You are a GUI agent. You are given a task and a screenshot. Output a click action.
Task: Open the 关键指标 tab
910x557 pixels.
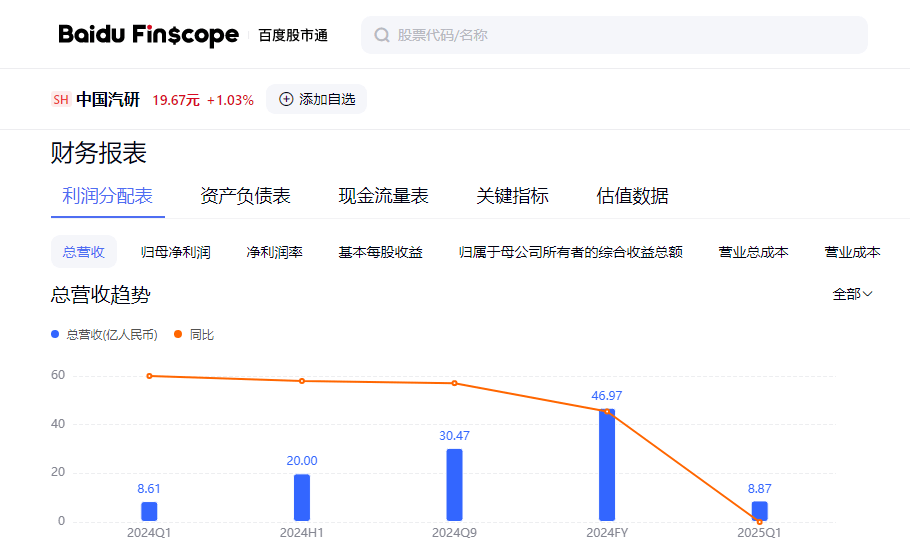pyautogui.click(x=512, y=196)
